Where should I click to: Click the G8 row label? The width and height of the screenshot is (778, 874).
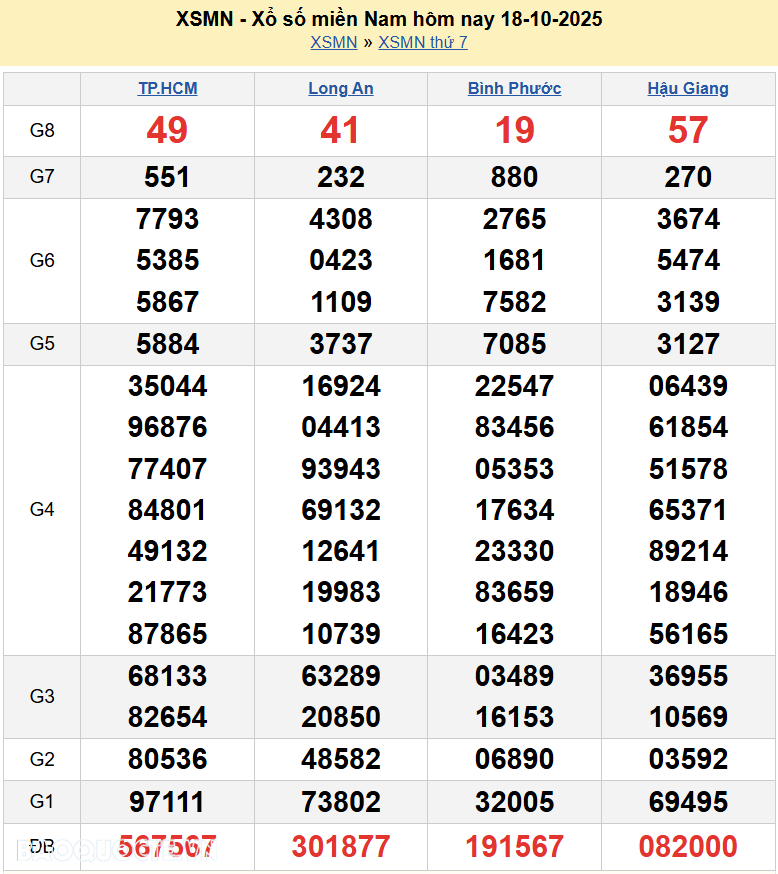(x=42, y=130)
